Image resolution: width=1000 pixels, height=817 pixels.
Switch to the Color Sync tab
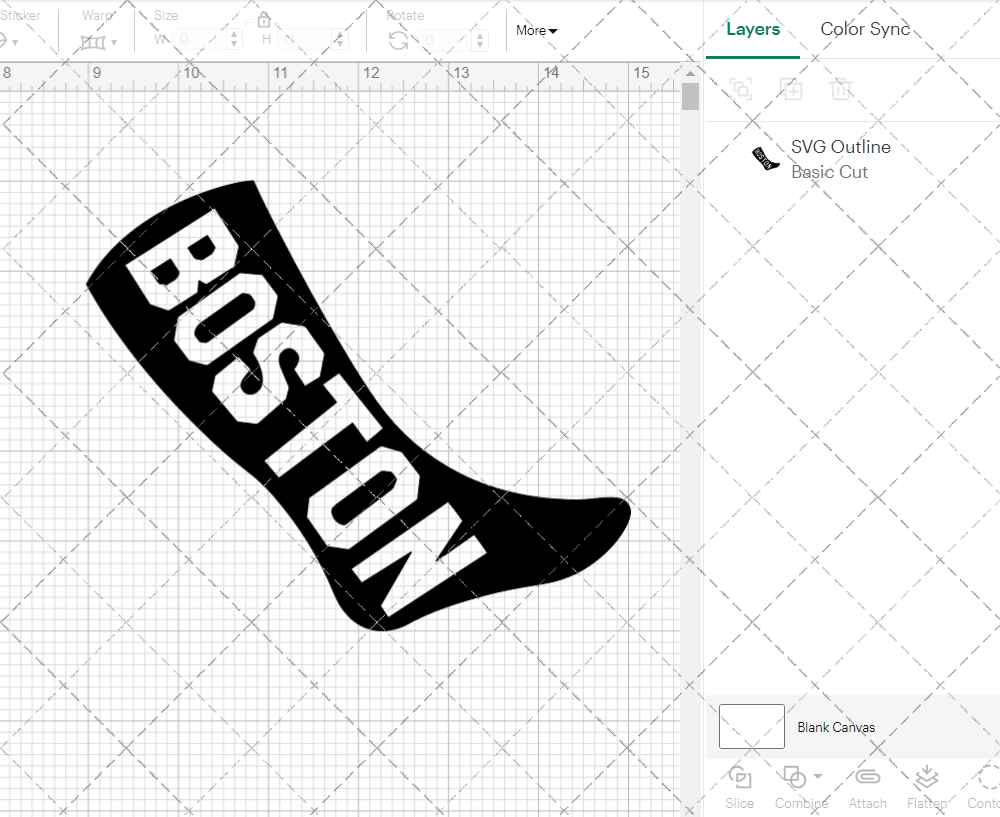point(865,29)
